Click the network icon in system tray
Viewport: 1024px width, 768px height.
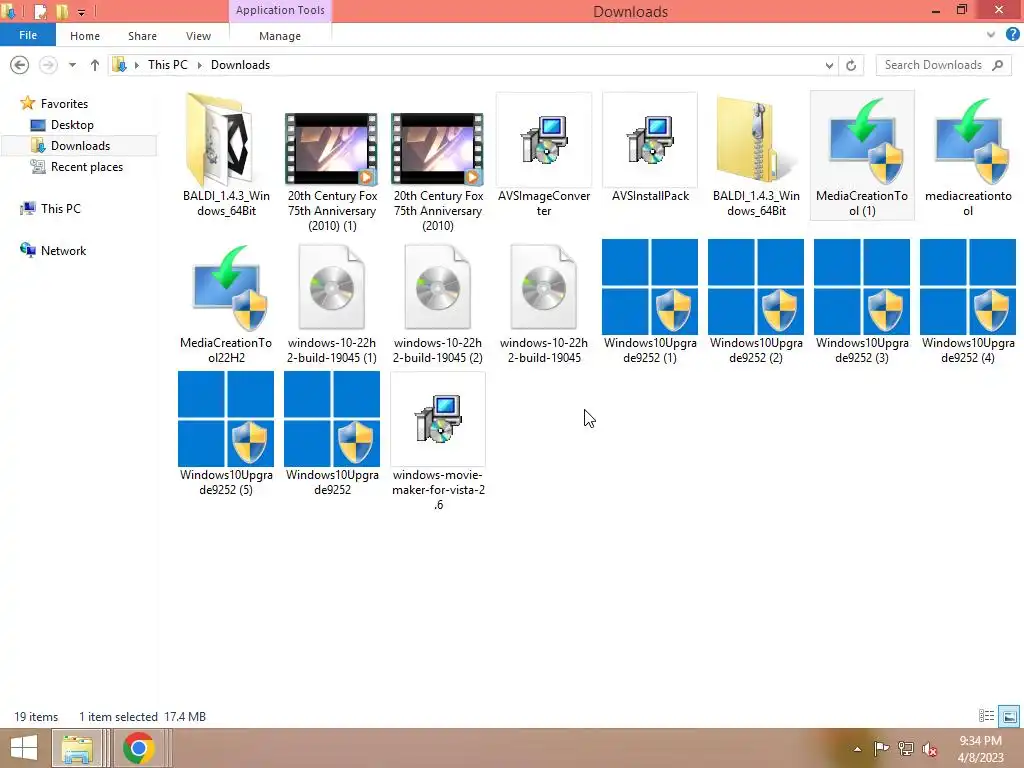tap(906, 749)
